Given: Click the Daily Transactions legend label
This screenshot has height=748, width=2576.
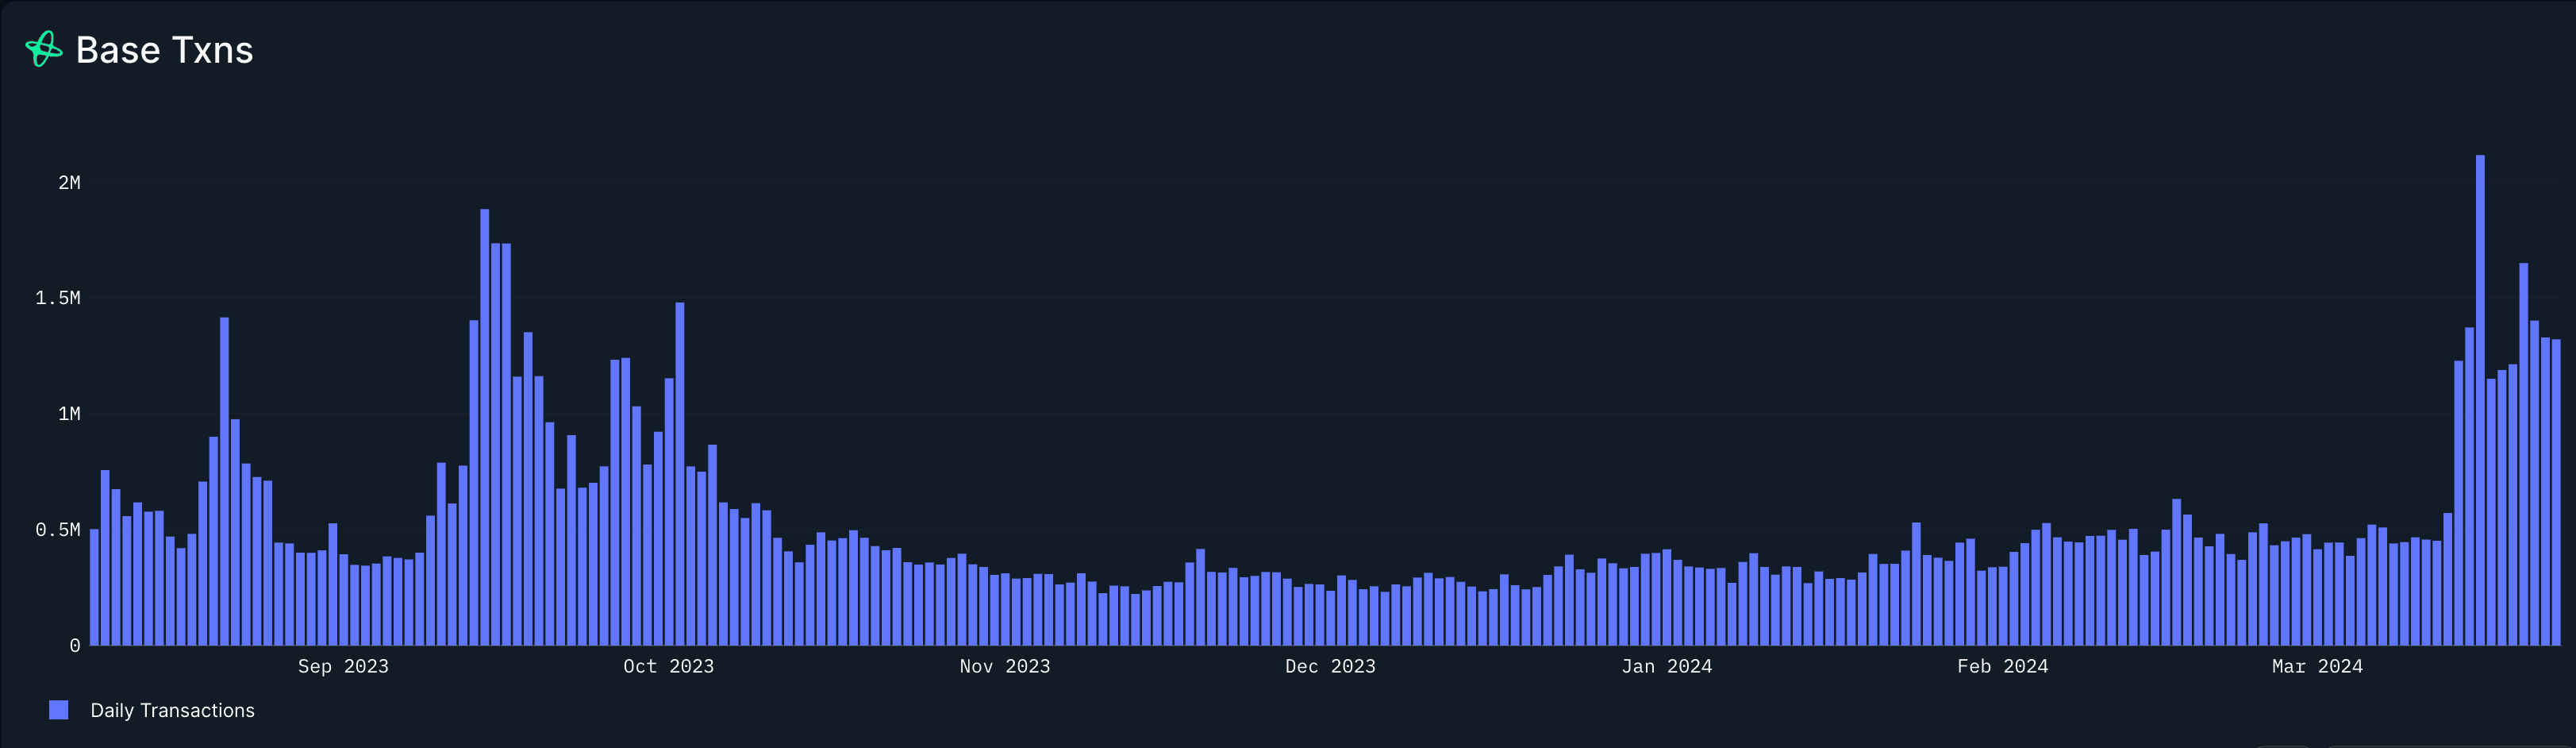Looking at the screenshot, I should click(172, 710).
